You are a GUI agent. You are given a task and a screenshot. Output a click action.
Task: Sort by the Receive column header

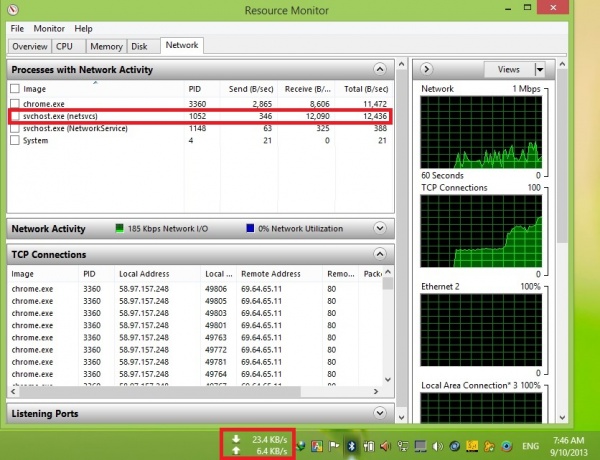tap(307, 89)
